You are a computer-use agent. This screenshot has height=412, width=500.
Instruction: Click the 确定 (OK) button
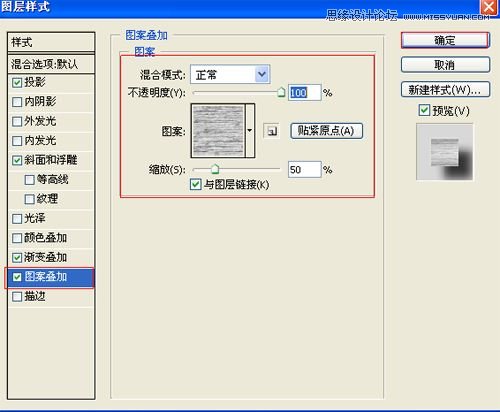[445, 40]
